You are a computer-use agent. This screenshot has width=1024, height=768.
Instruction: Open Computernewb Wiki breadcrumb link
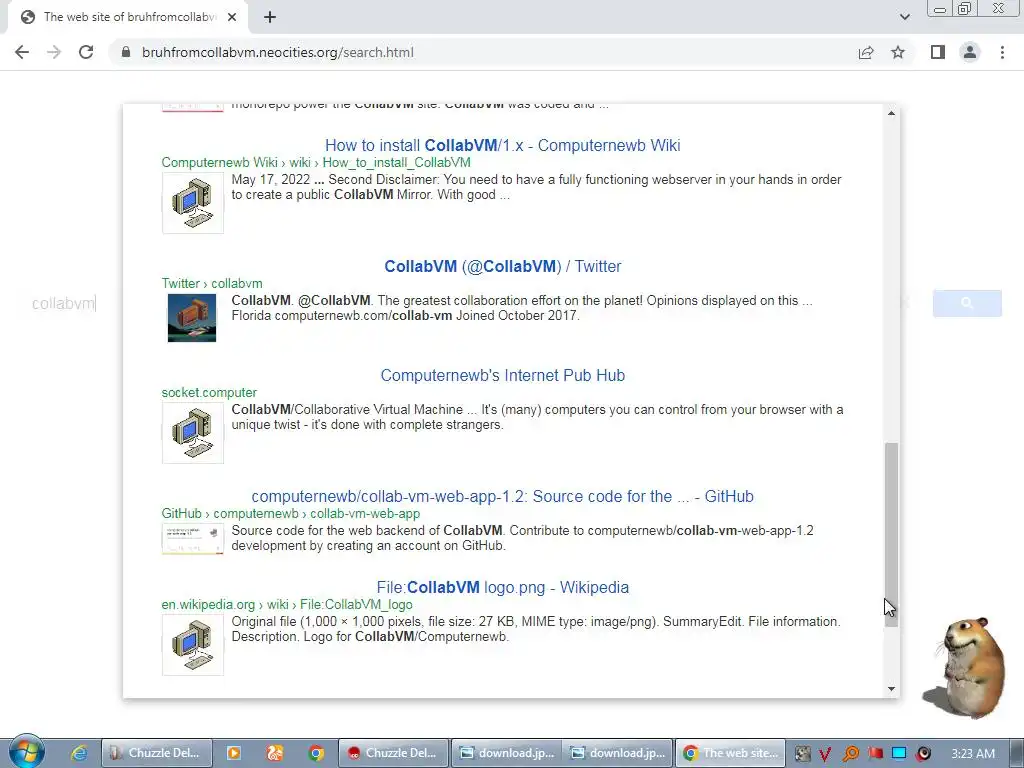316,162
